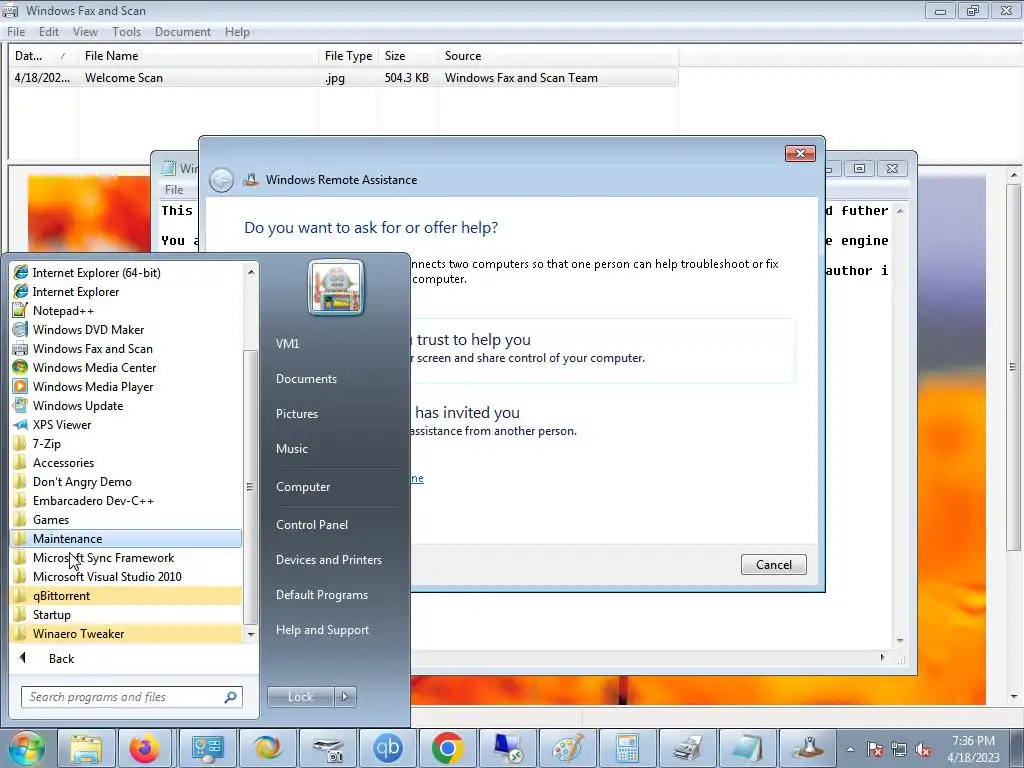Click back arrow in Remote Assistance dialog
The width and height of the screenshot is (1024, 768).
(x=221, y=180)
